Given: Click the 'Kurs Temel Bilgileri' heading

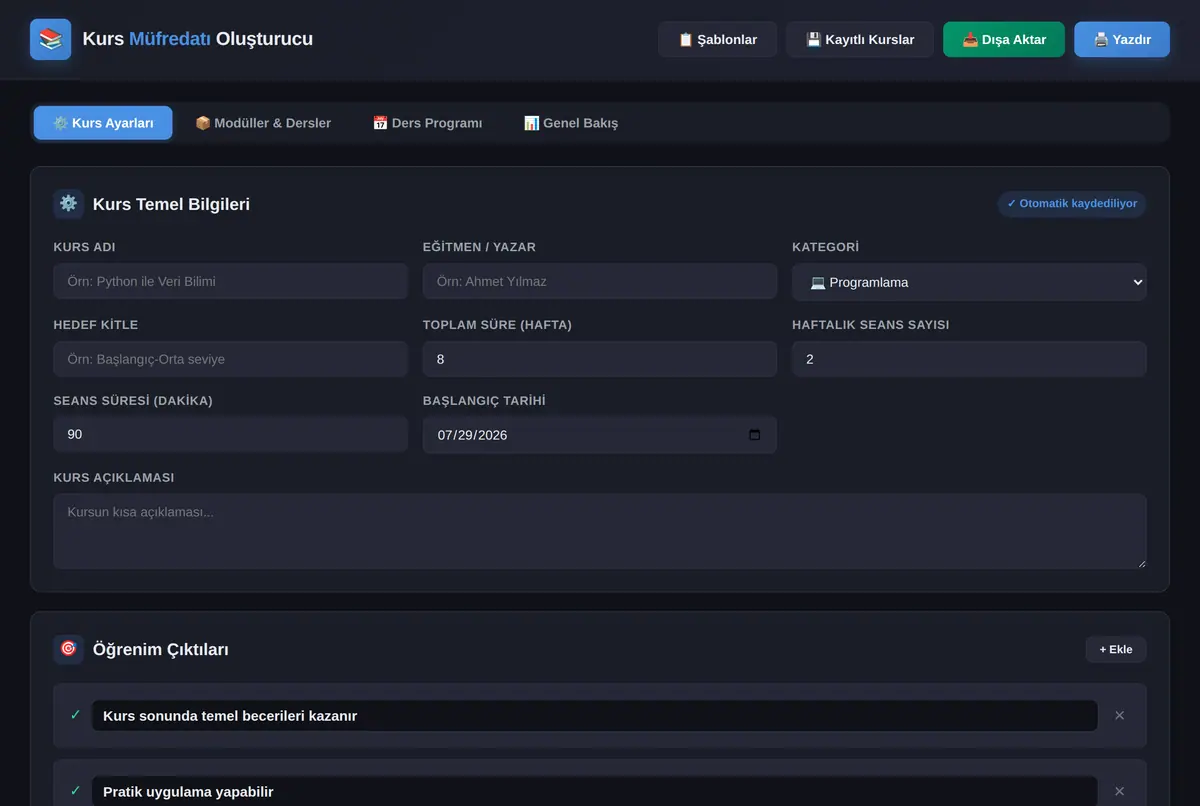Looking at the screenshot, I should point(171,204).
